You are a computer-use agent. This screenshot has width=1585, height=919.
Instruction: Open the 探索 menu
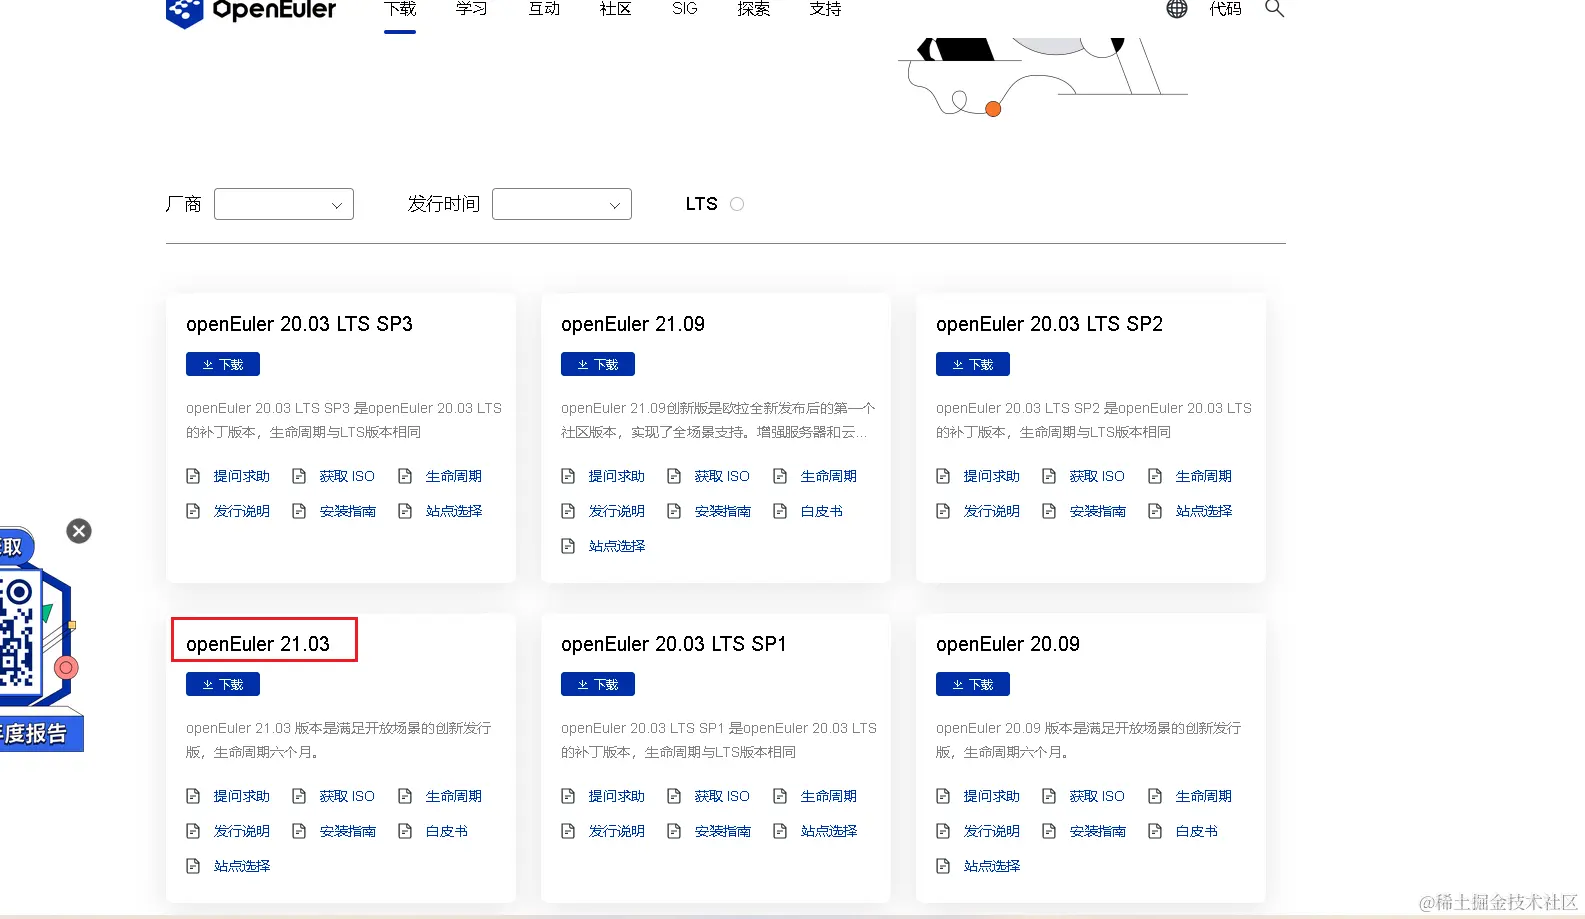tap(754, 9)
